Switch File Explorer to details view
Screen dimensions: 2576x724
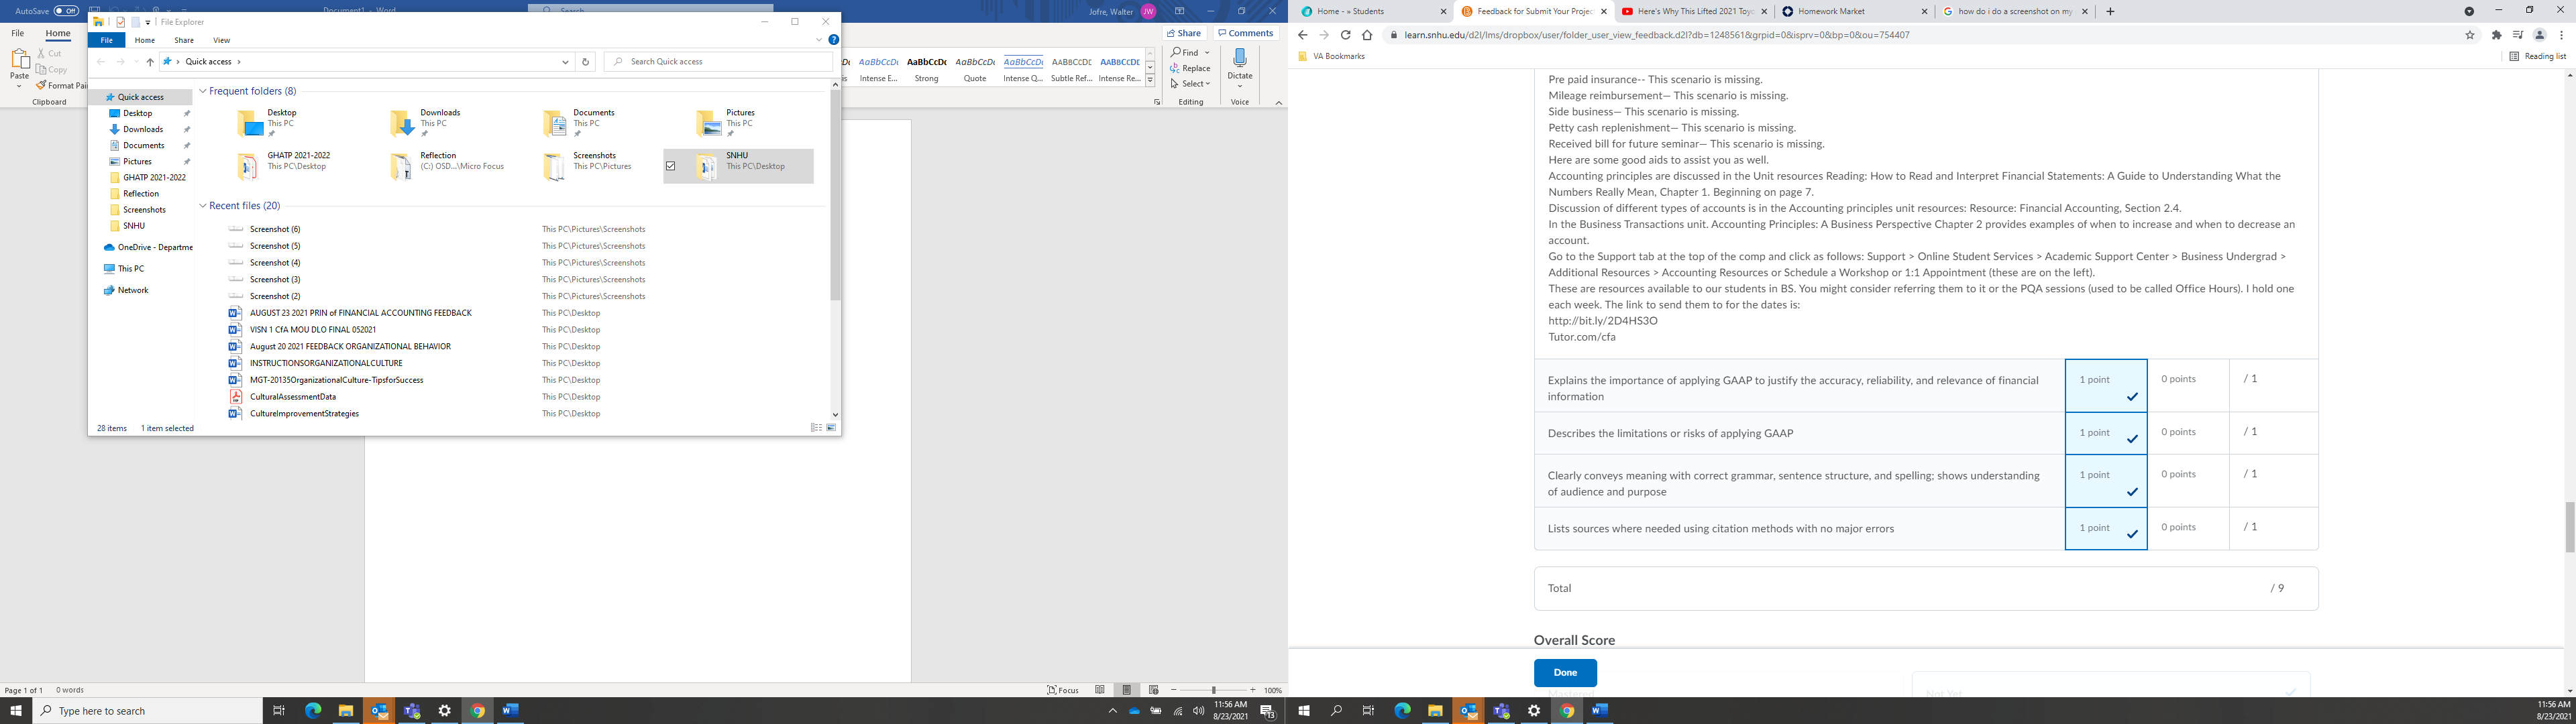point(816,428)
